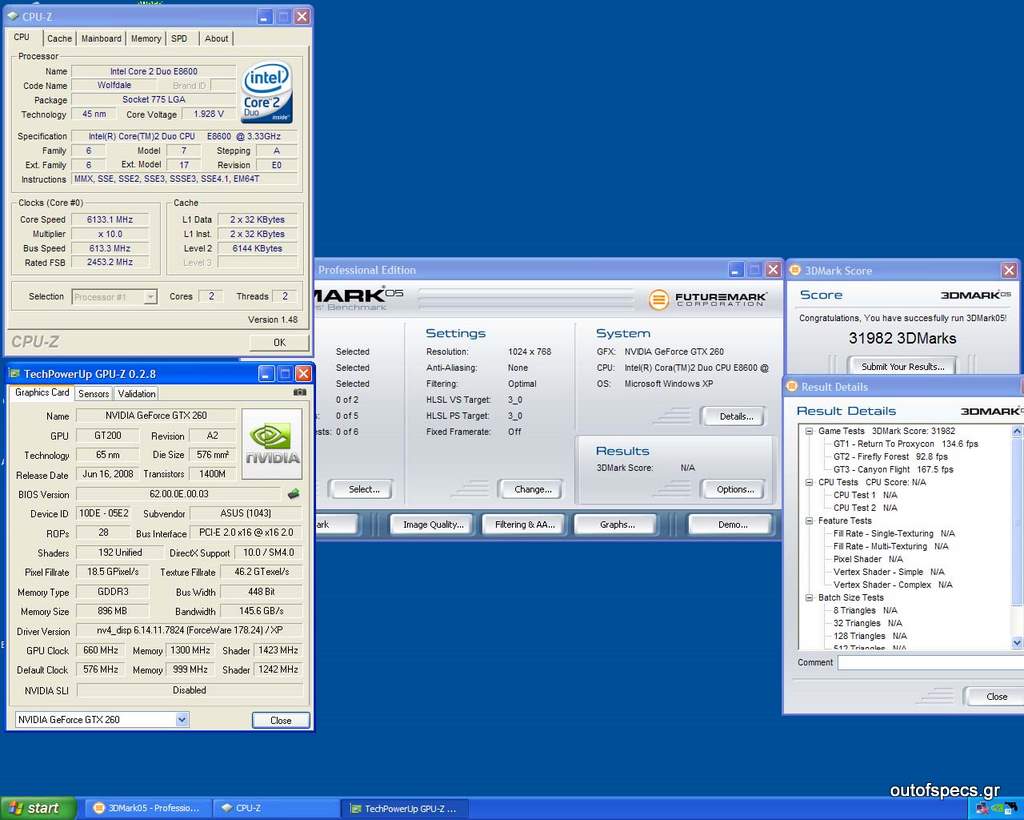Select GT2 - Firefly Forest result
Image resolution: width=1024 pixels, height=820 pixels.
[890, 457]
